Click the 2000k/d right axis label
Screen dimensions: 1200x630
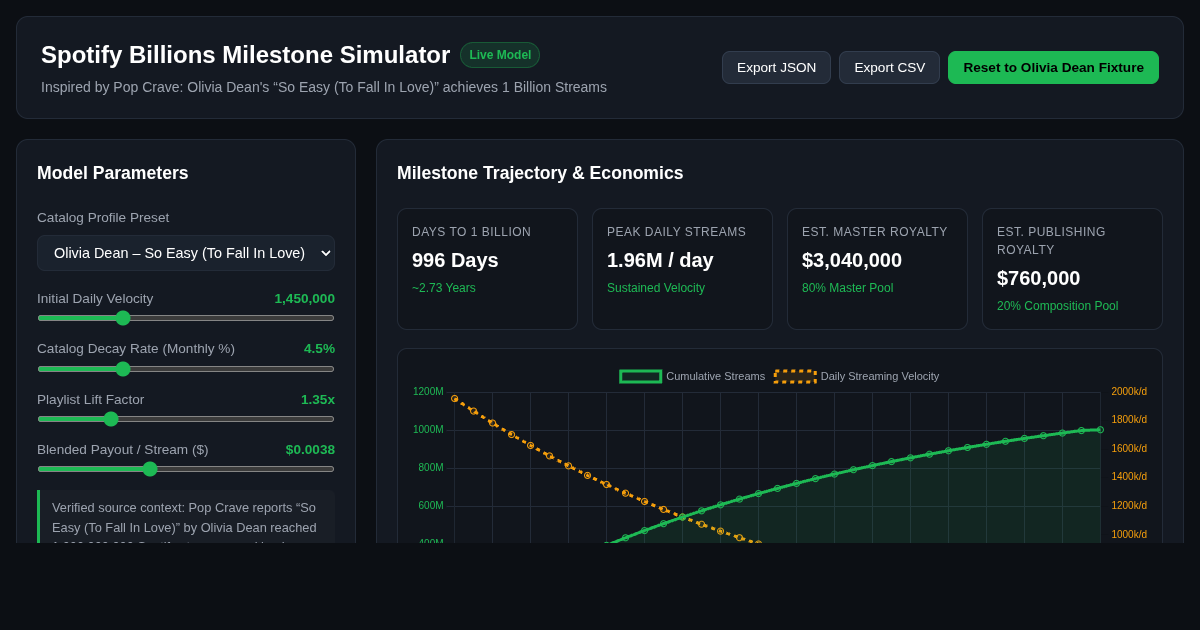click(x=1129, y=392)
